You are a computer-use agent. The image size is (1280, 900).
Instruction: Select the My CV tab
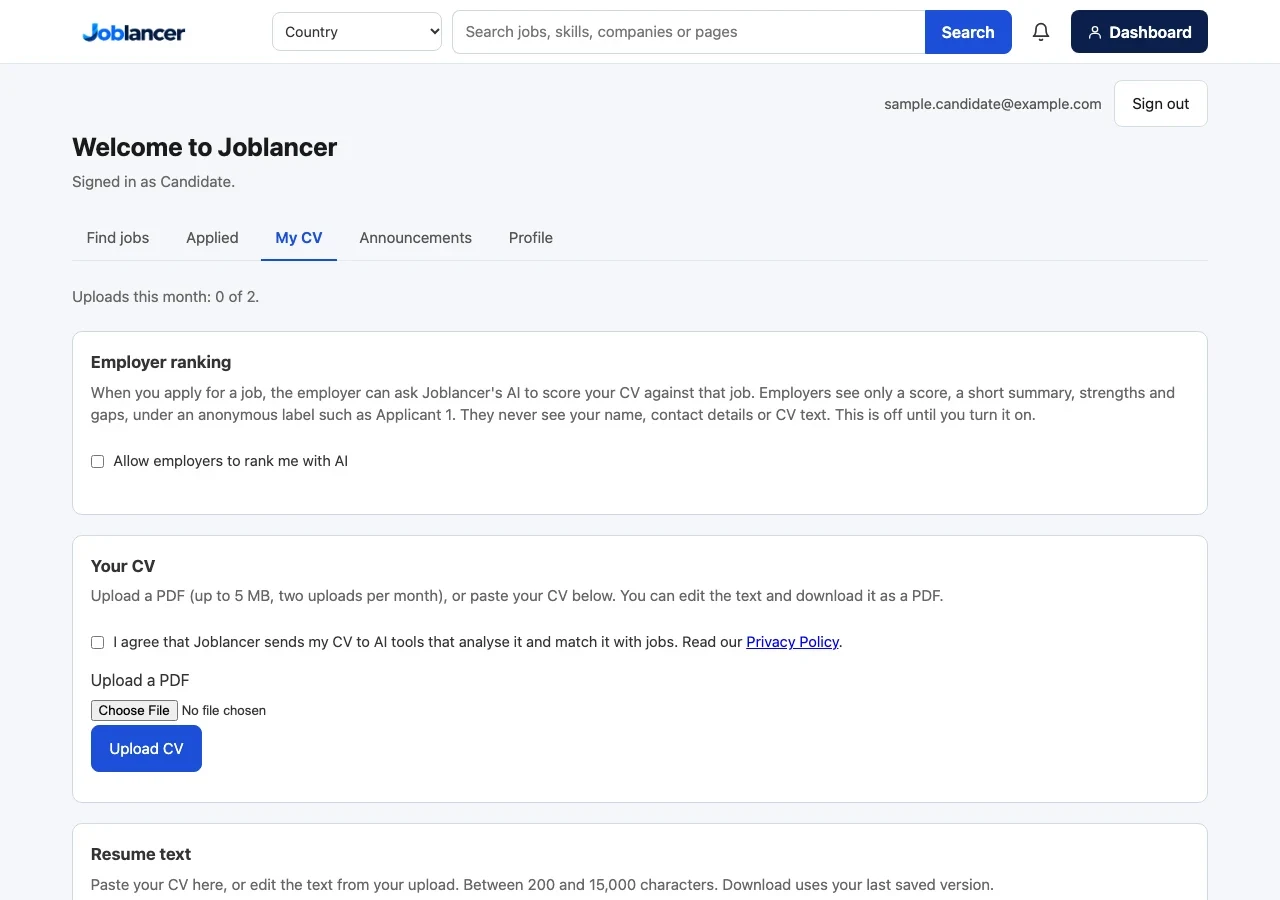click(x=299, y=238)
